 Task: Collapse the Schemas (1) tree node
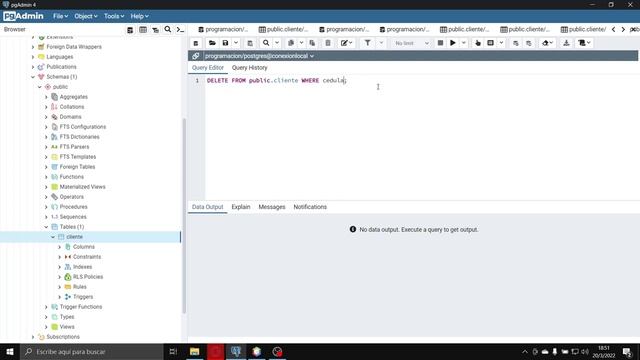click(x=33, y=77)
